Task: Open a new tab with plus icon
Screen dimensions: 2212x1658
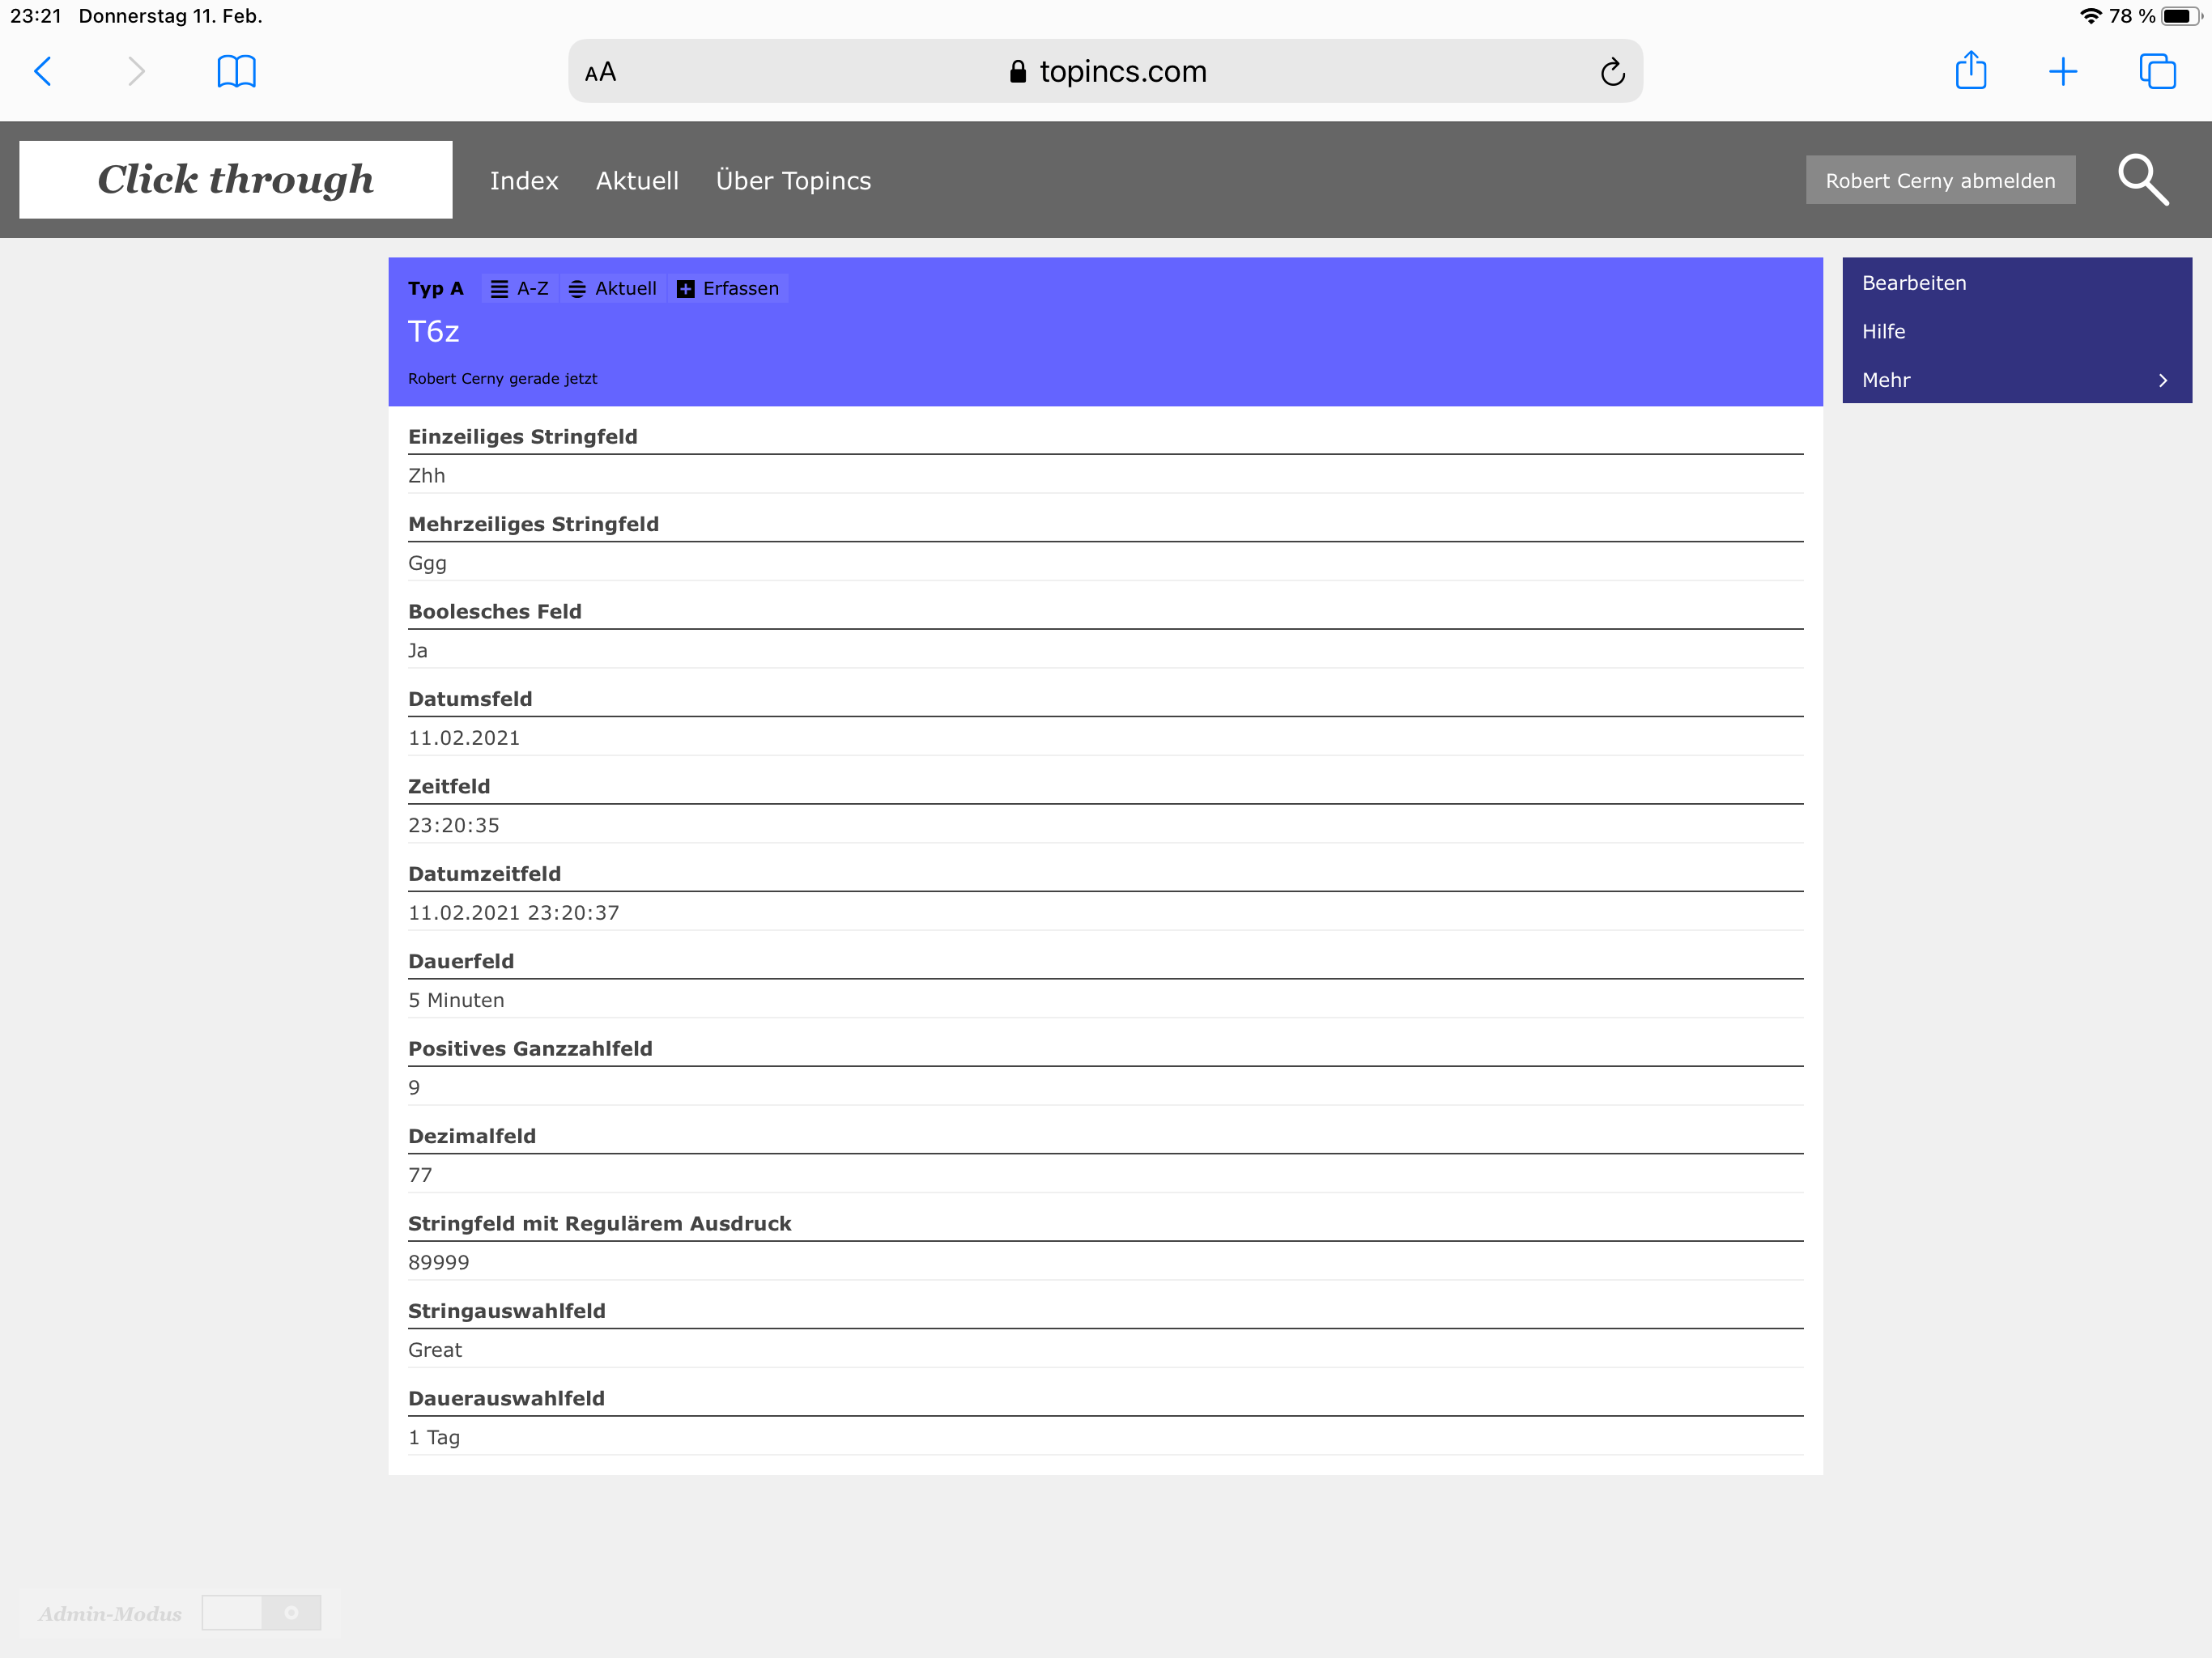Action: pyautogui.click(x=2062, y=71)
